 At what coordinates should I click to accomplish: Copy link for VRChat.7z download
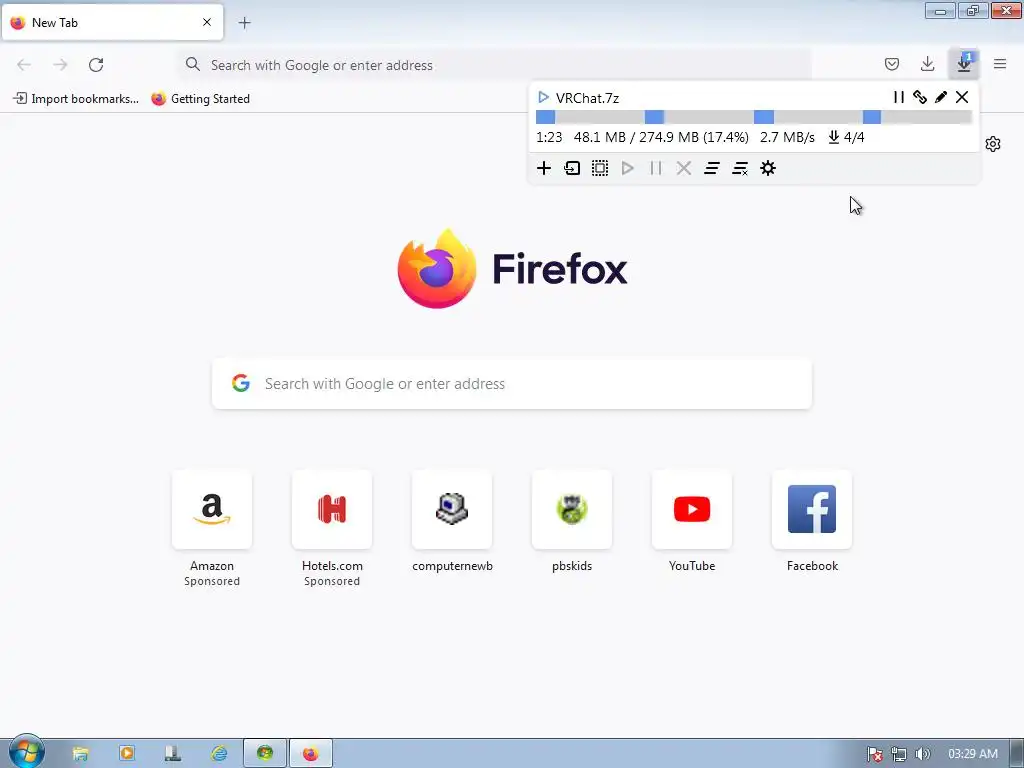pos(920,97)
